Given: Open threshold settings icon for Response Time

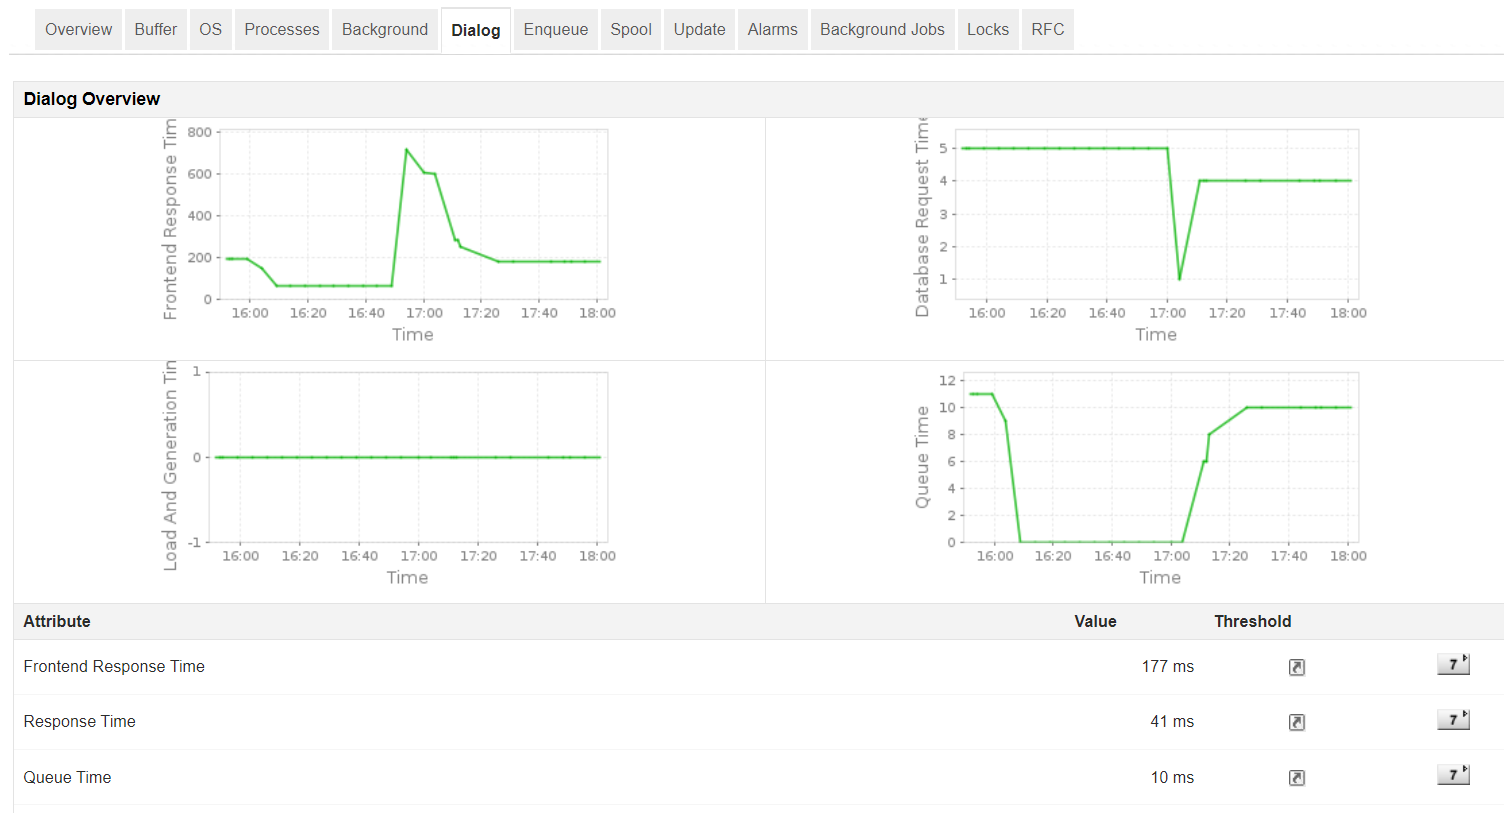Looking at the screenshot, I should [x=1296, y=721].
